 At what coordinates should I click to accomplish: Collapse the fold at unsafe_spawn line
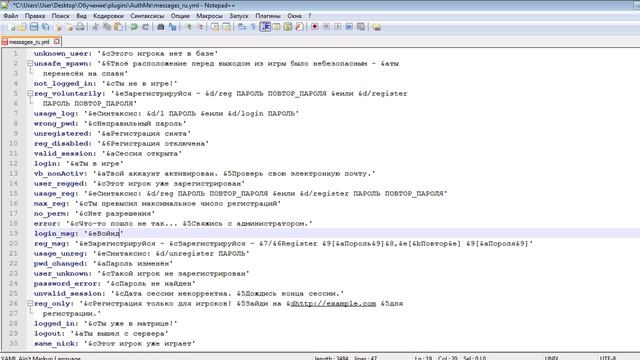pyautogui.click(x=30, y=63)
